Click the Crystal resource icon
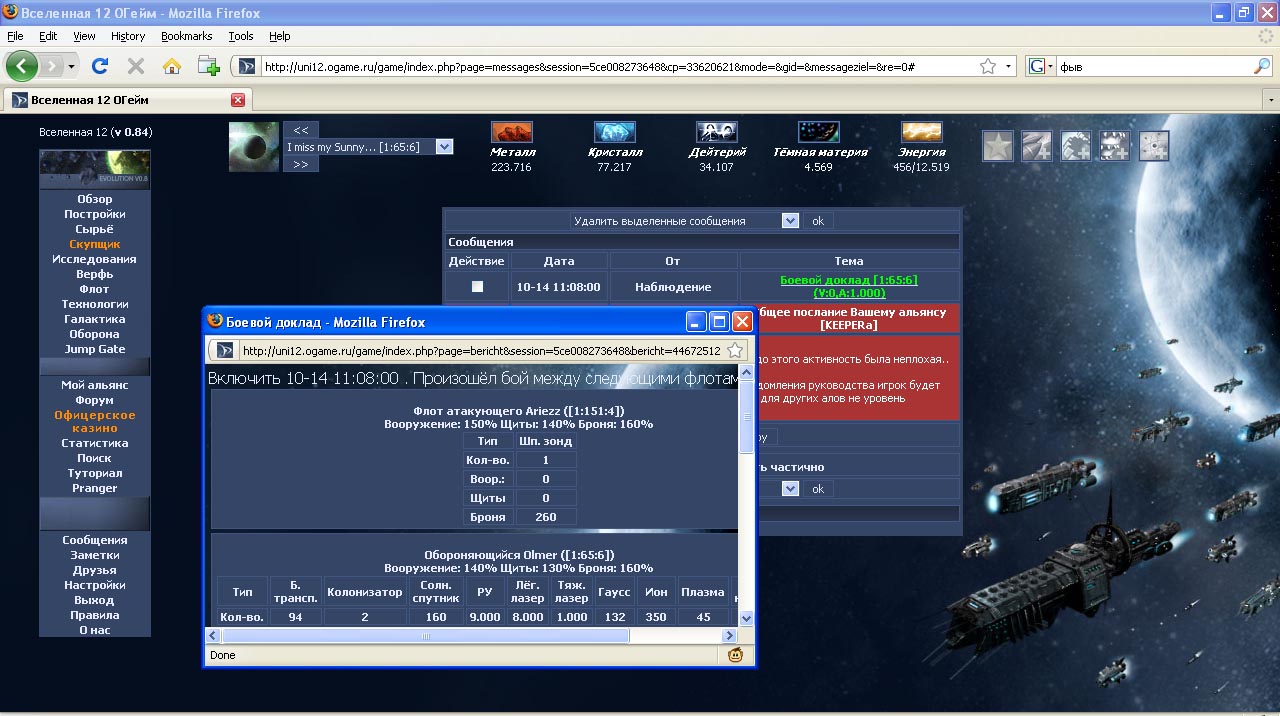The width and height of the screenshot is (1280, 716). point(615,132)
